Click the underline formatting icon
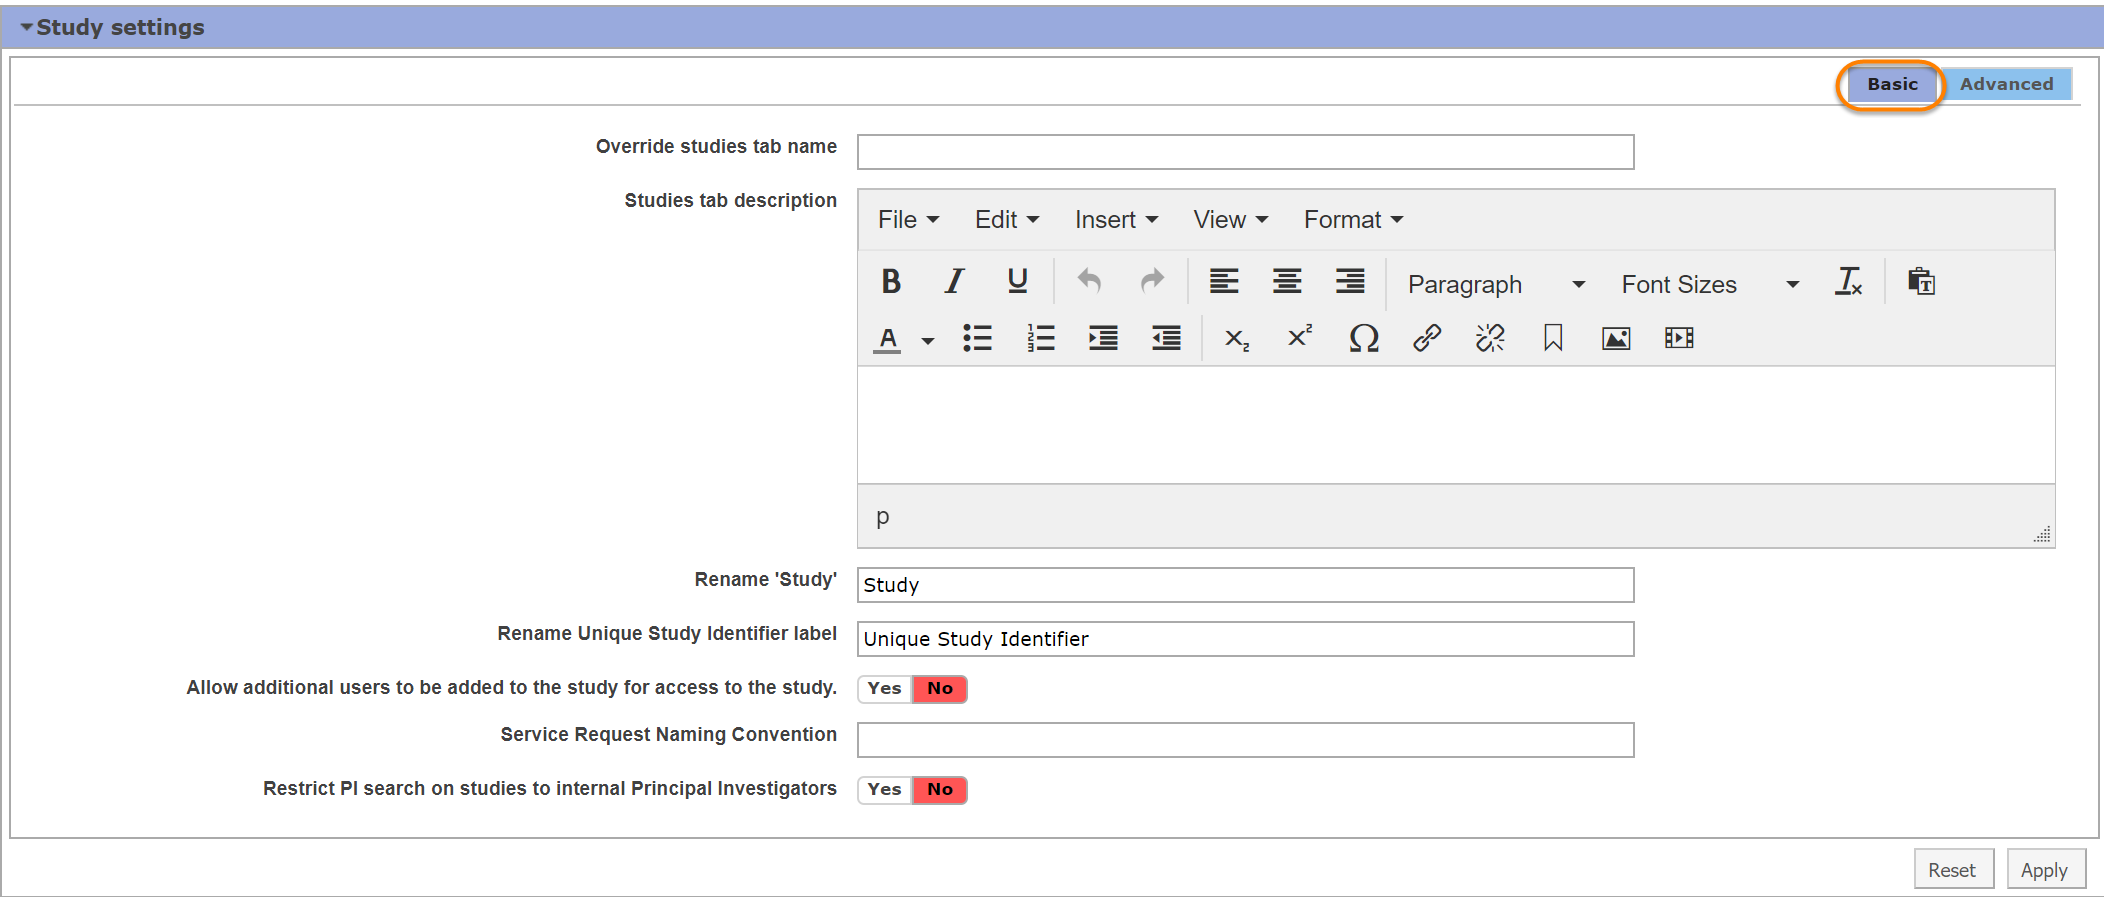The height and width of the screenshot is (897, 2104). (x=1017, y=282)
